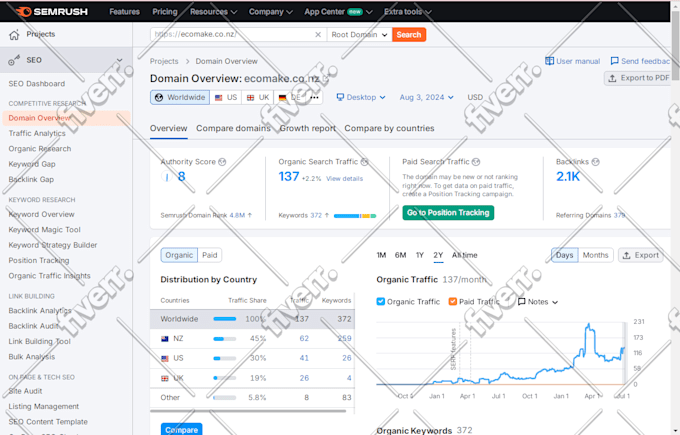The width and height of the screenshot is (680, 435).
Task: Switch to Compare domains tab
Action: (x=233, y=128)
